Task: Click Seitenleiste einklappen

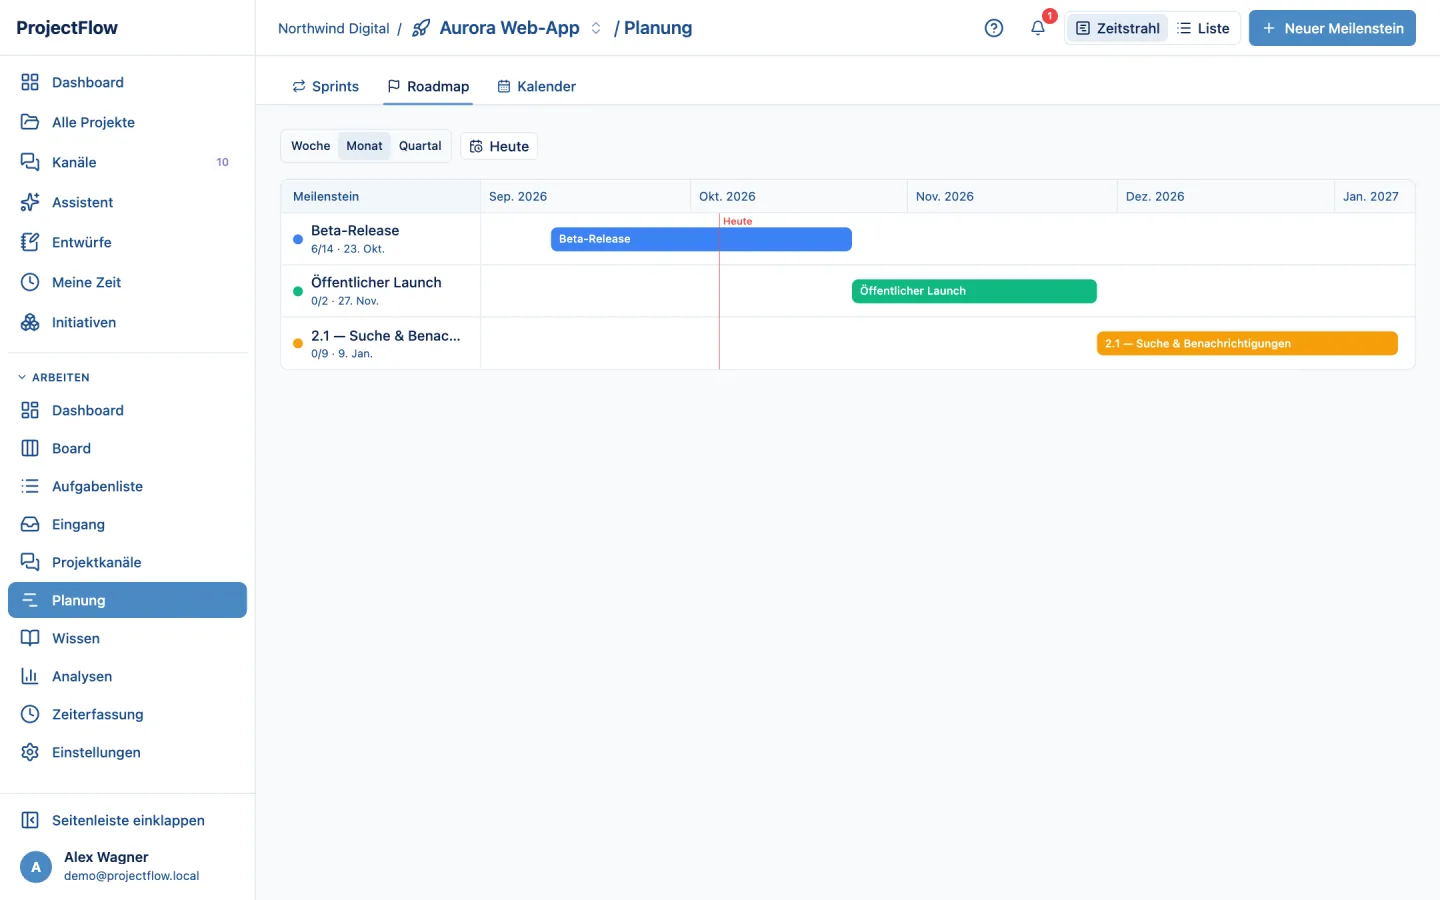Action: pyautogui.click(x=127, y=820)
